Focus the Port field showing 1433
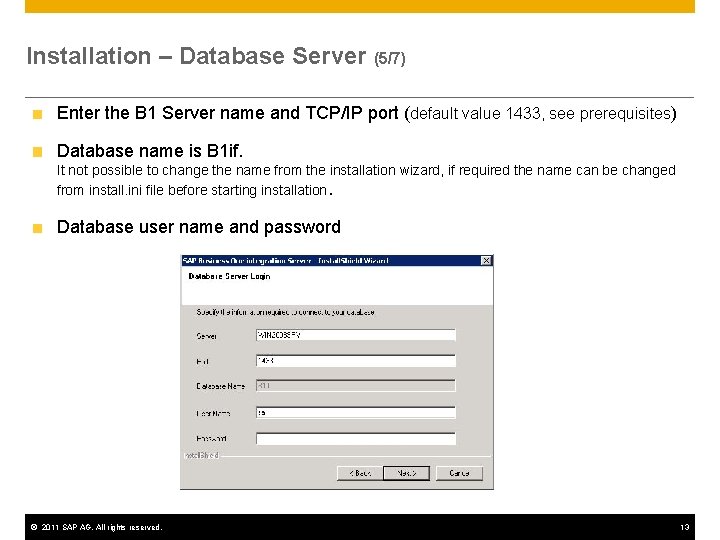 (x=356, y=361)
